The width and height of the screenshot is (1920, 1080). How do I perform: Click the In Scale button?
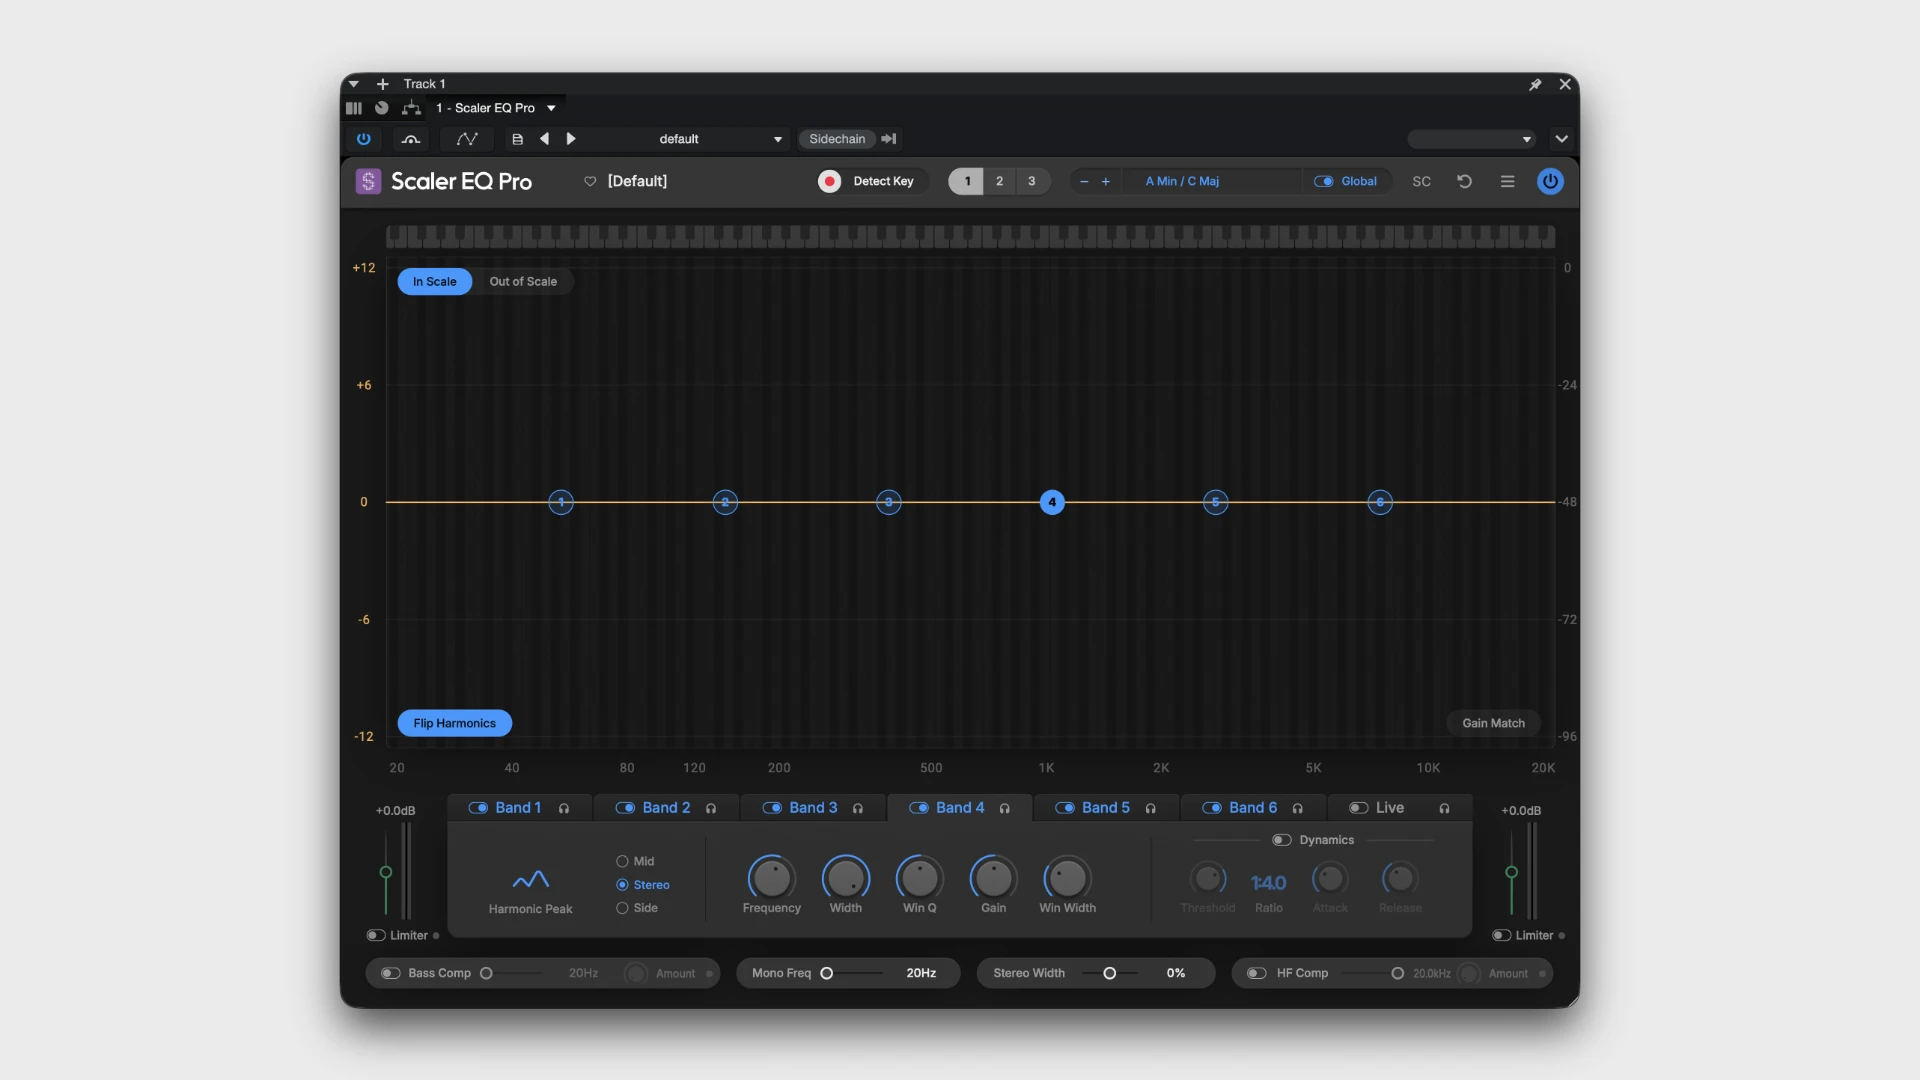pyautogui.click(x=434, y=282)
